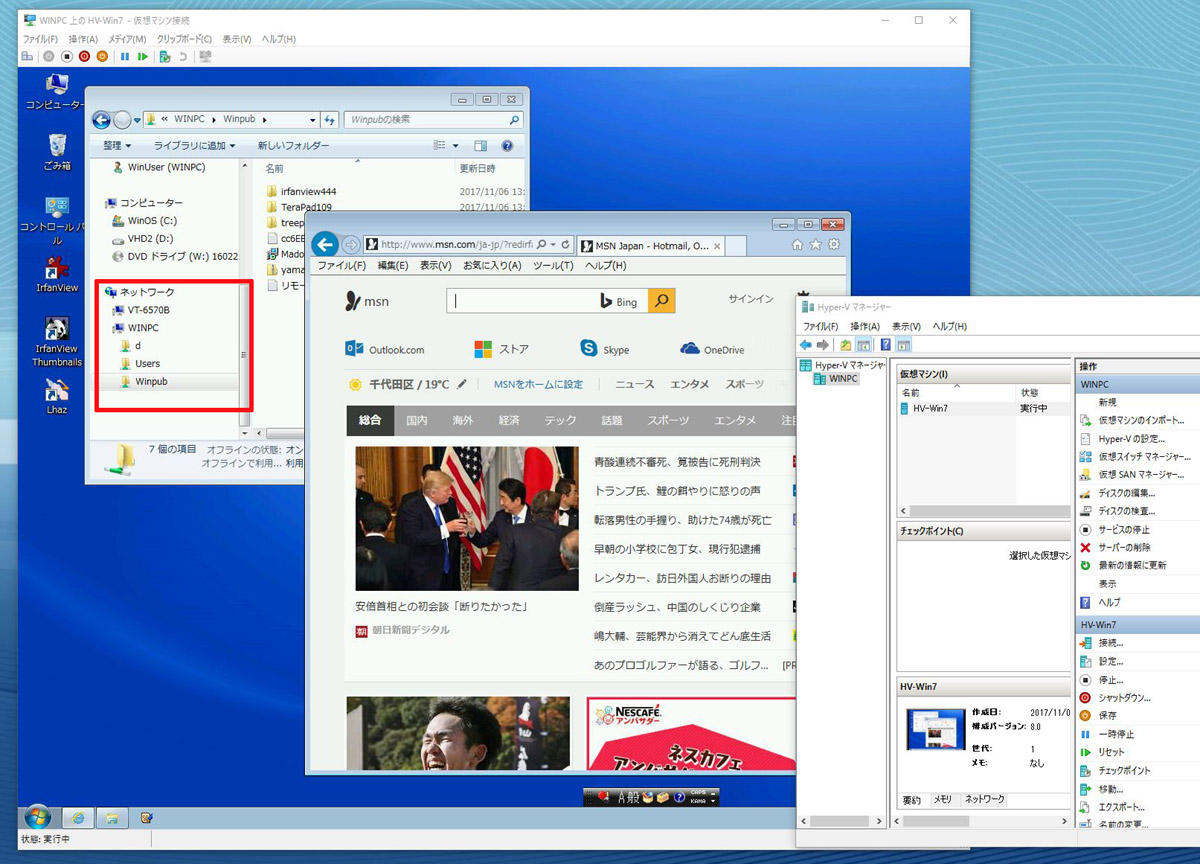
Task: Click the Internet Explorer back arrow
Action: click(x=324, y=244)
